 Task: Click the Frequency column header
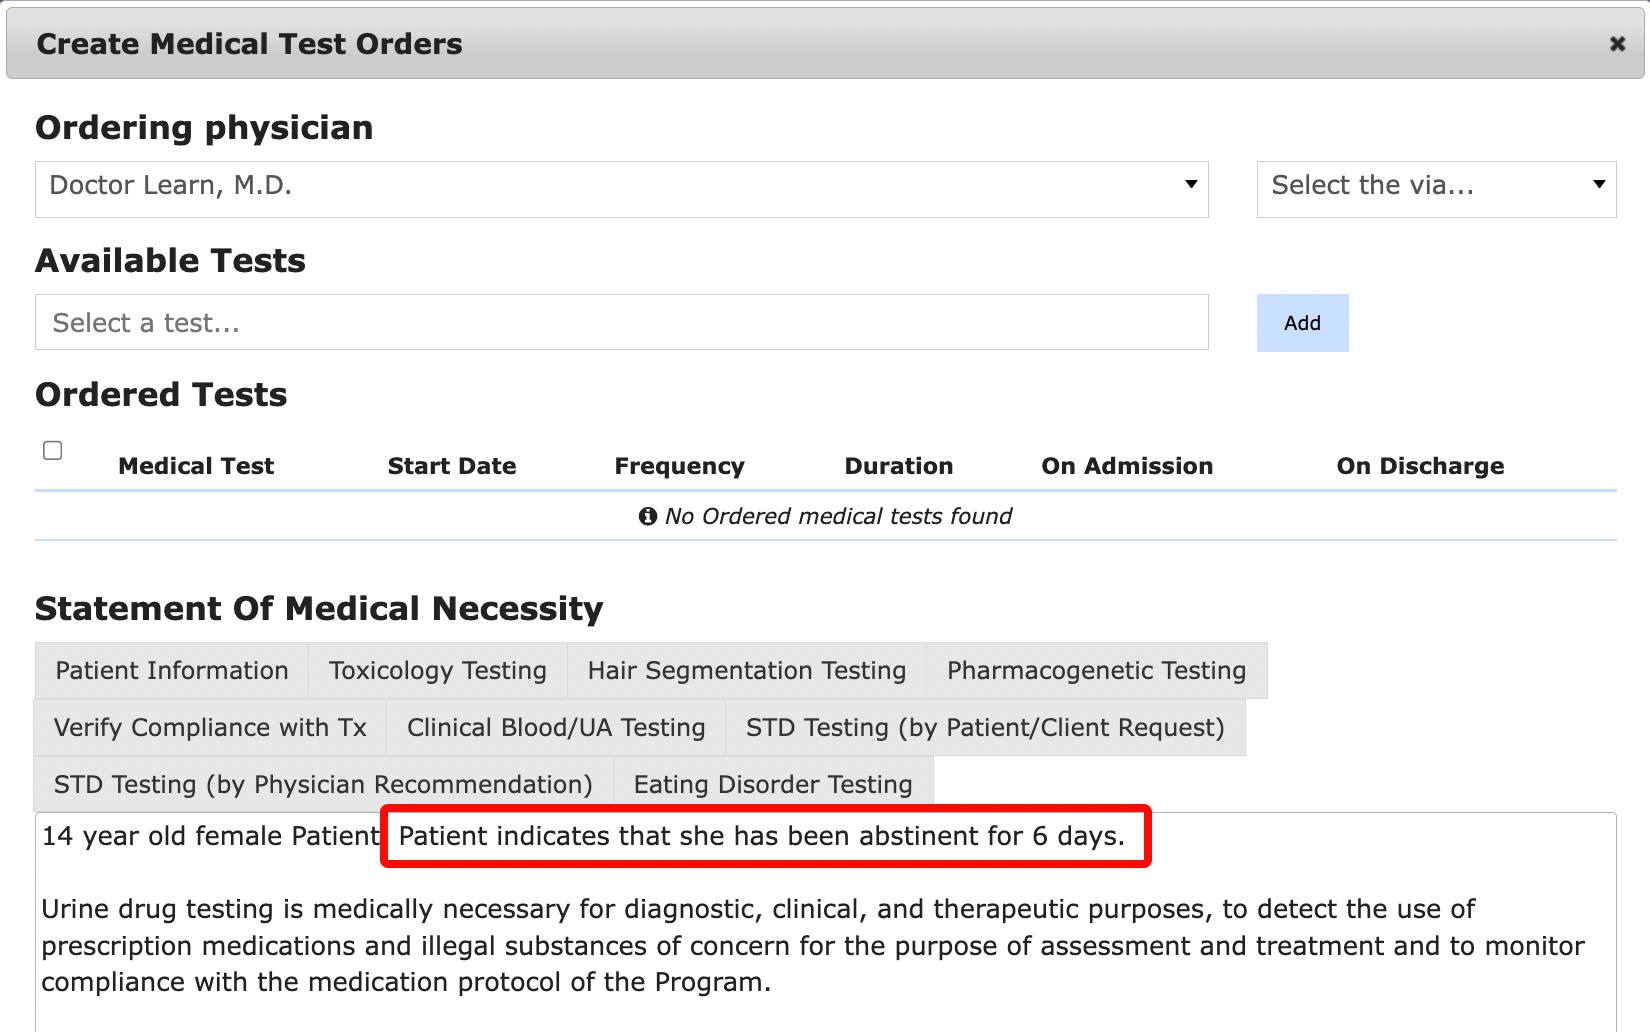(x=679, y=466)
